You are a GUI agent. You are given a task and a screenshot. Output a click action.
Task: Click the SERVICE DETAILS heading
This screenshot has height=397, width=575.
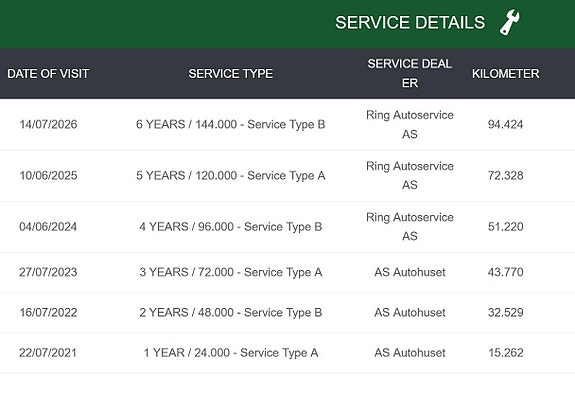(410, 23)
